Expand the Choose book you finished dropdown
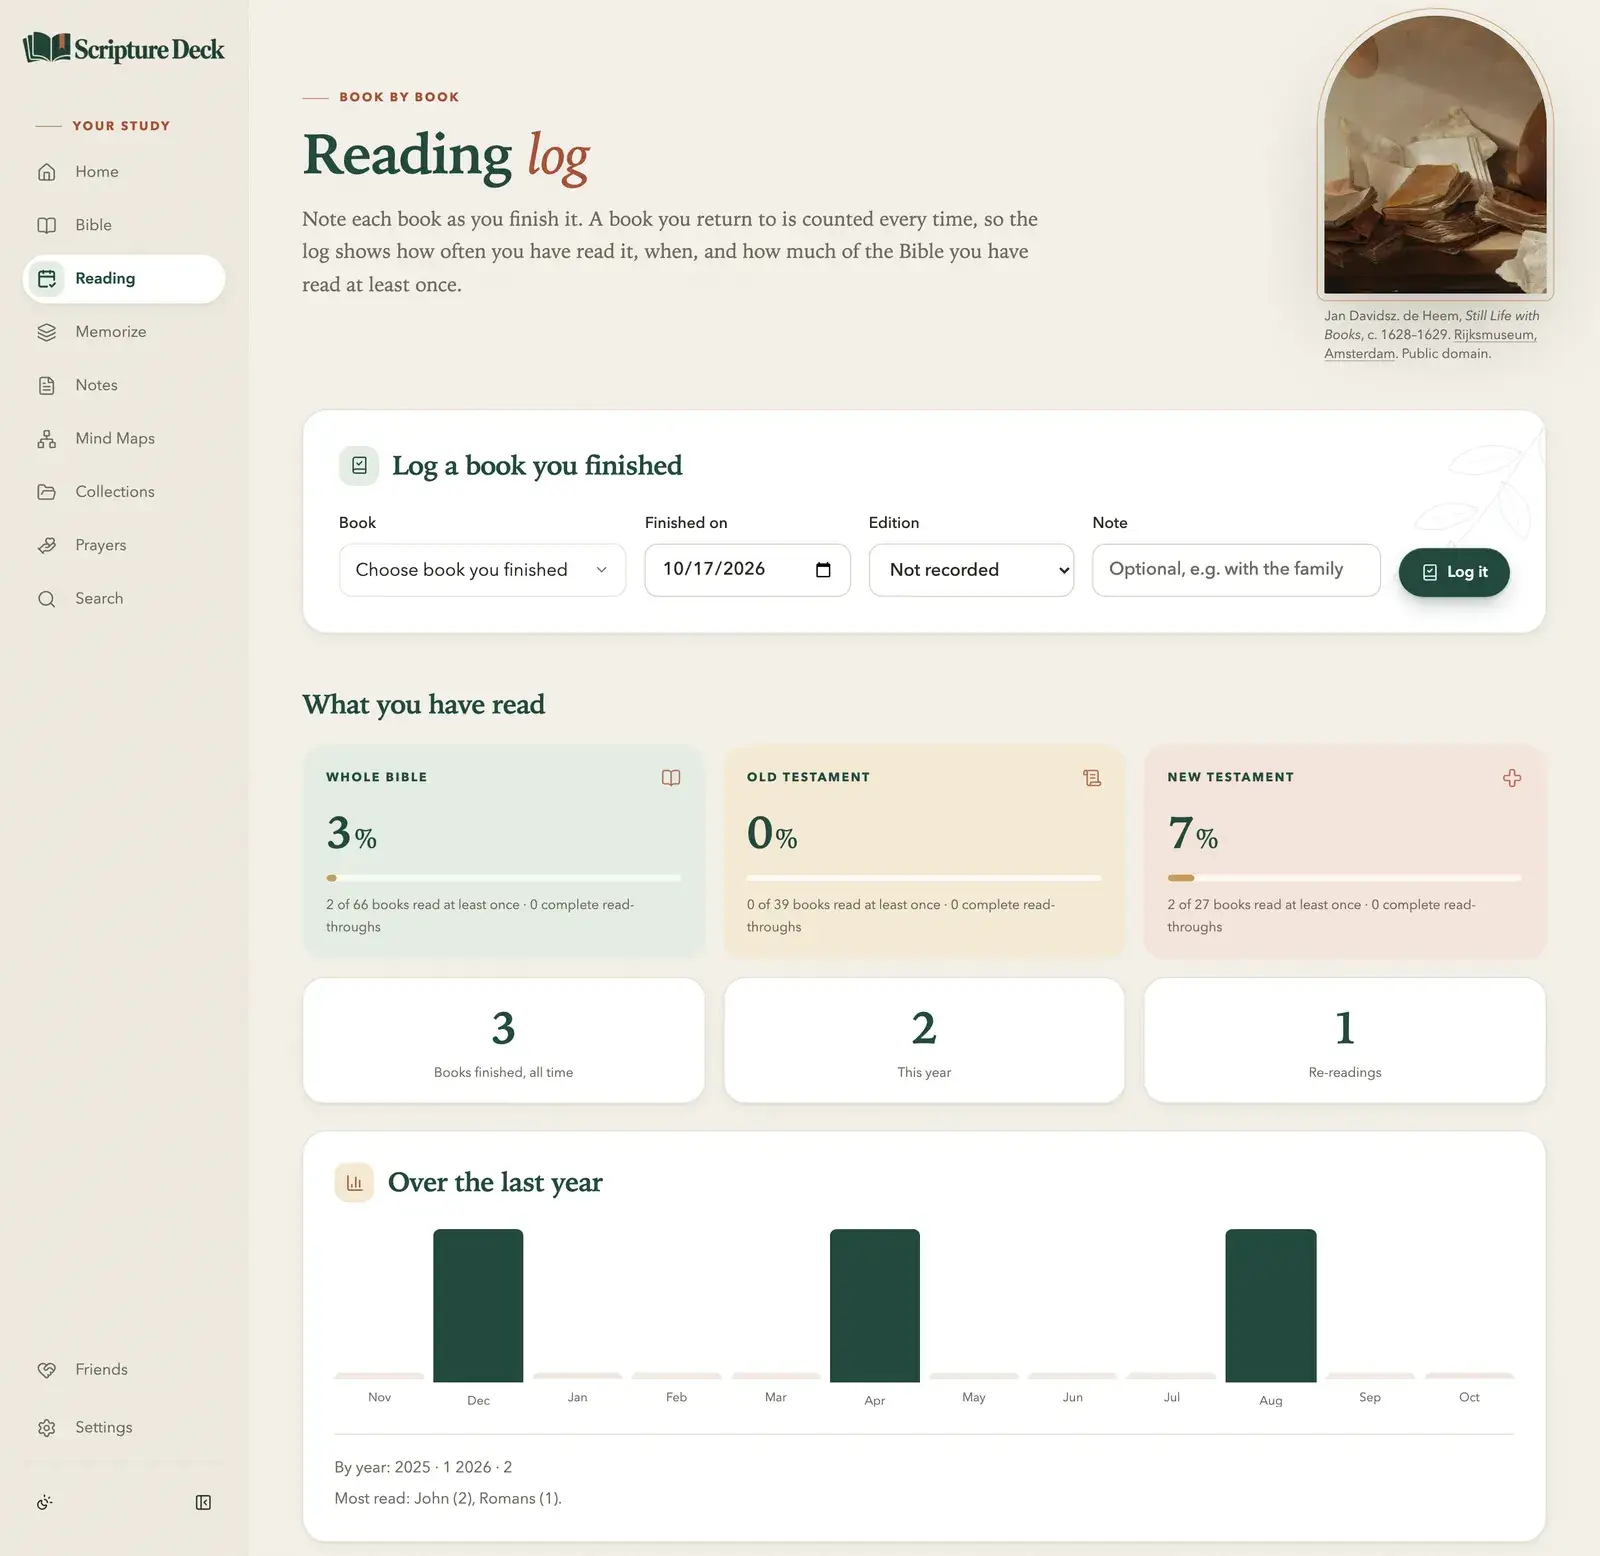 482,570
